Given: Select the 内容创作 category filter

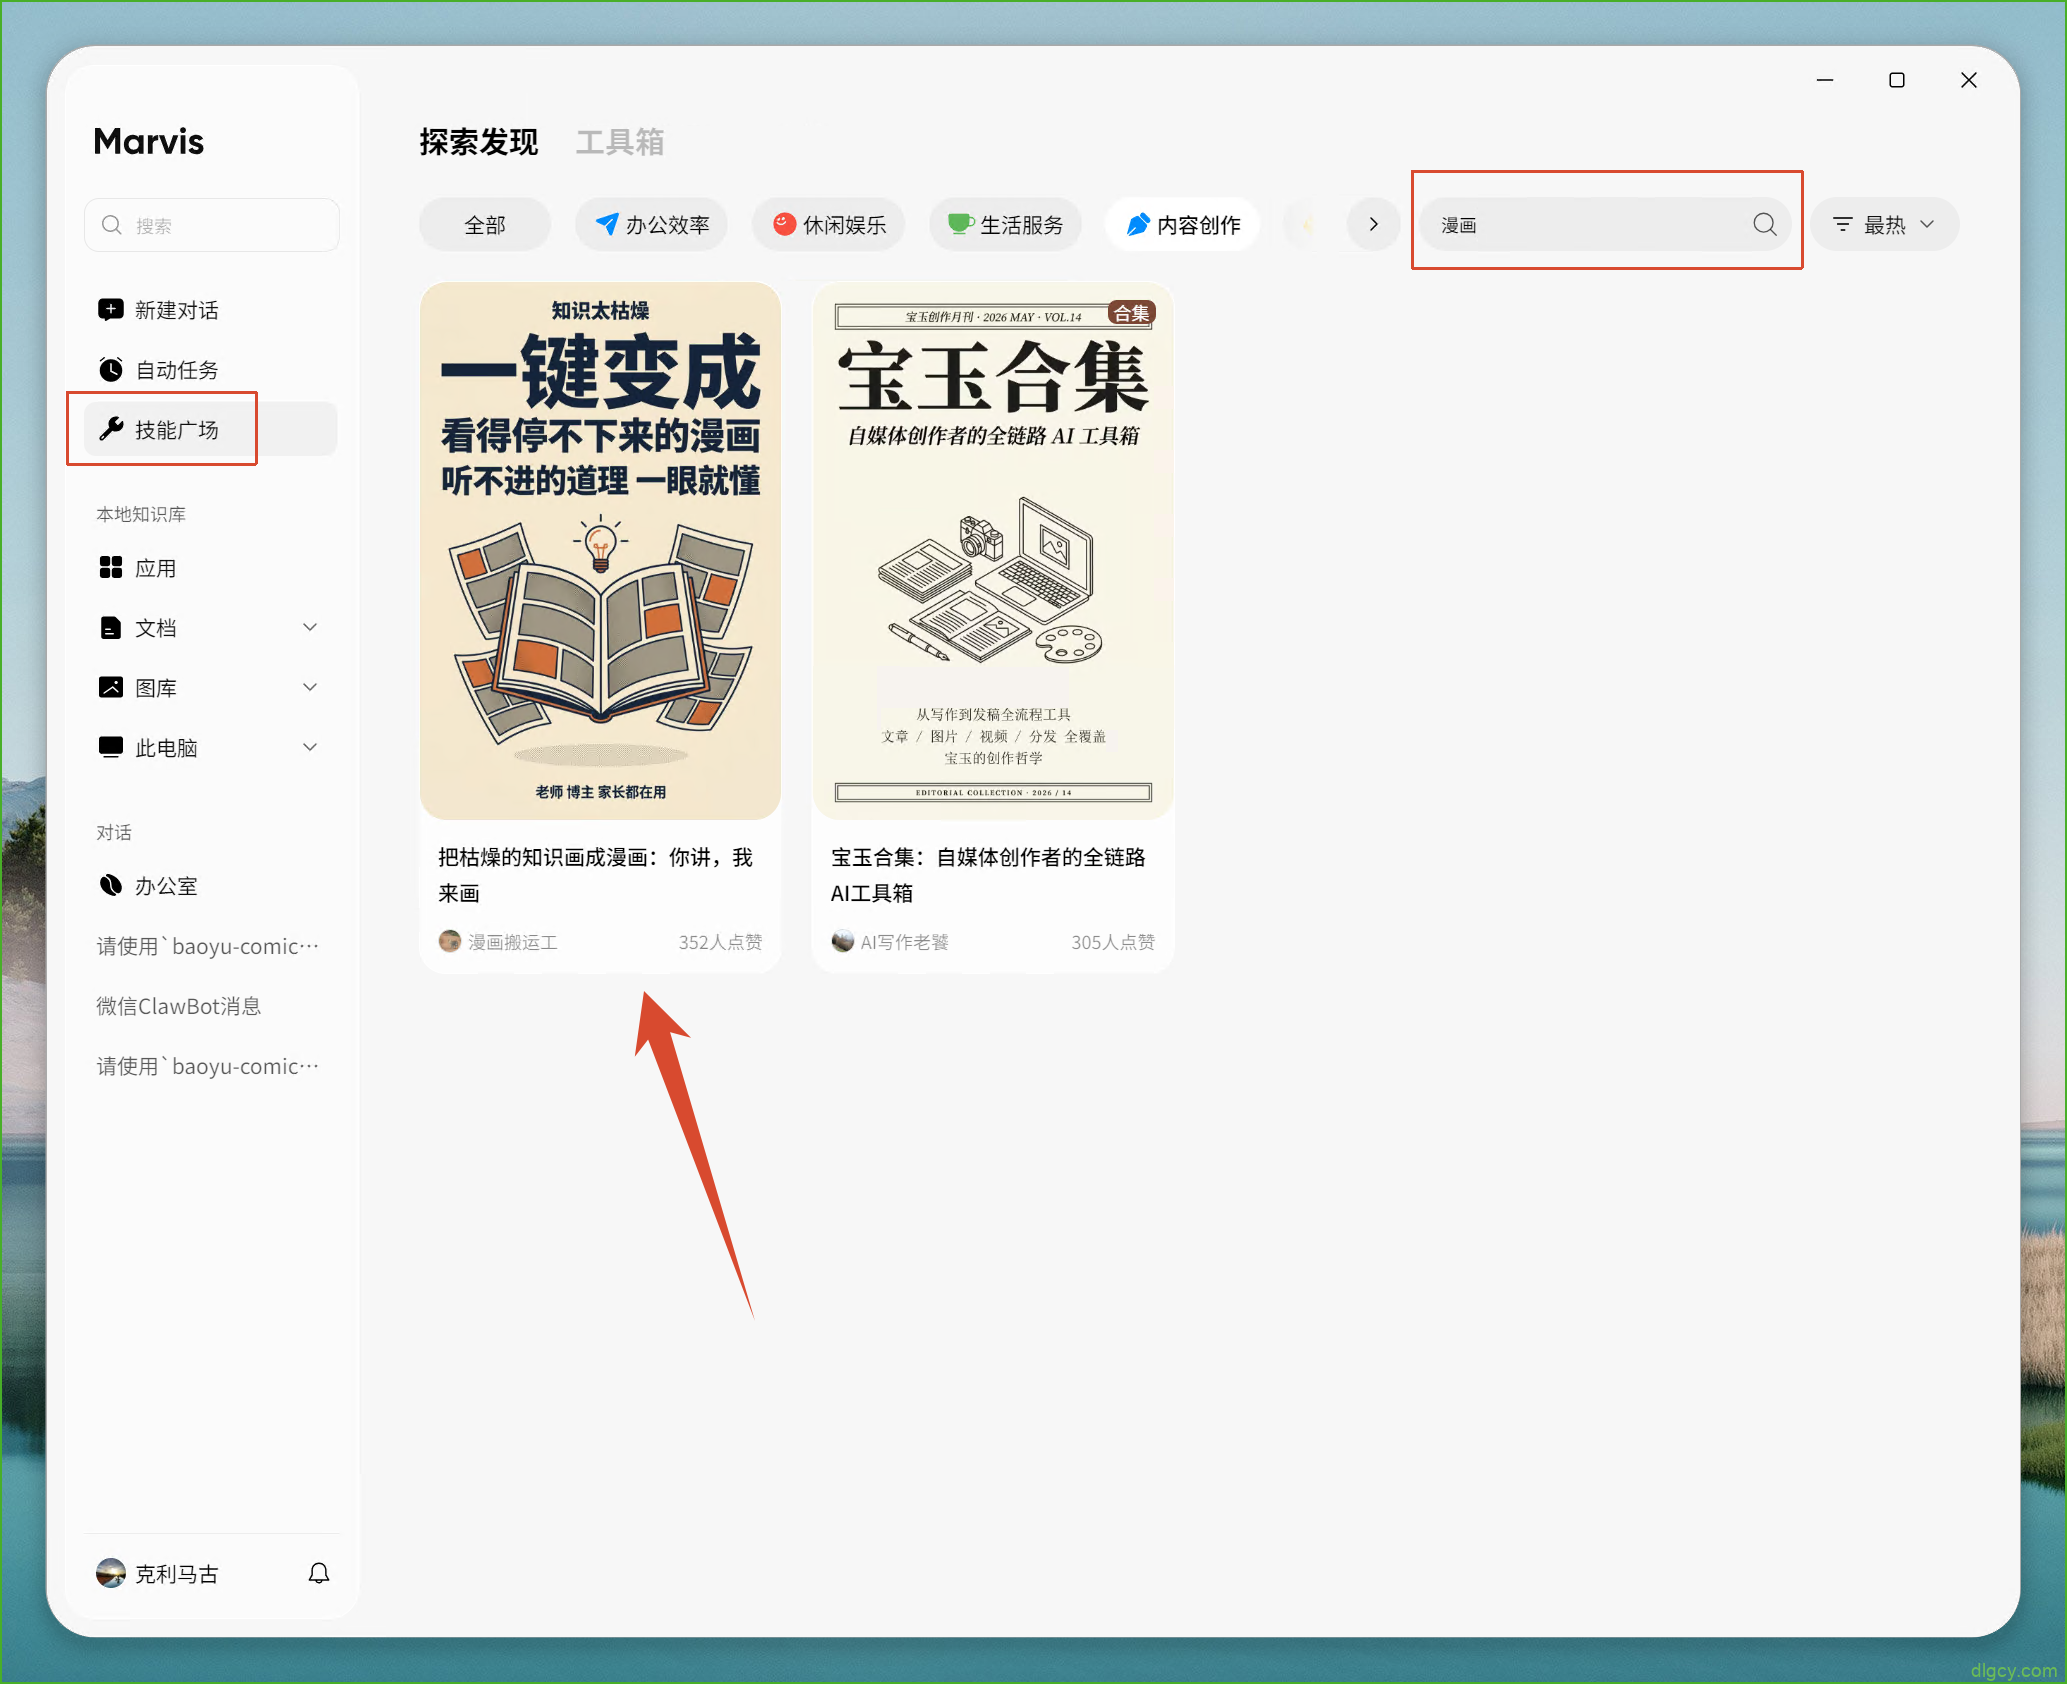Looking at the screenshot, I should 1183,224.
